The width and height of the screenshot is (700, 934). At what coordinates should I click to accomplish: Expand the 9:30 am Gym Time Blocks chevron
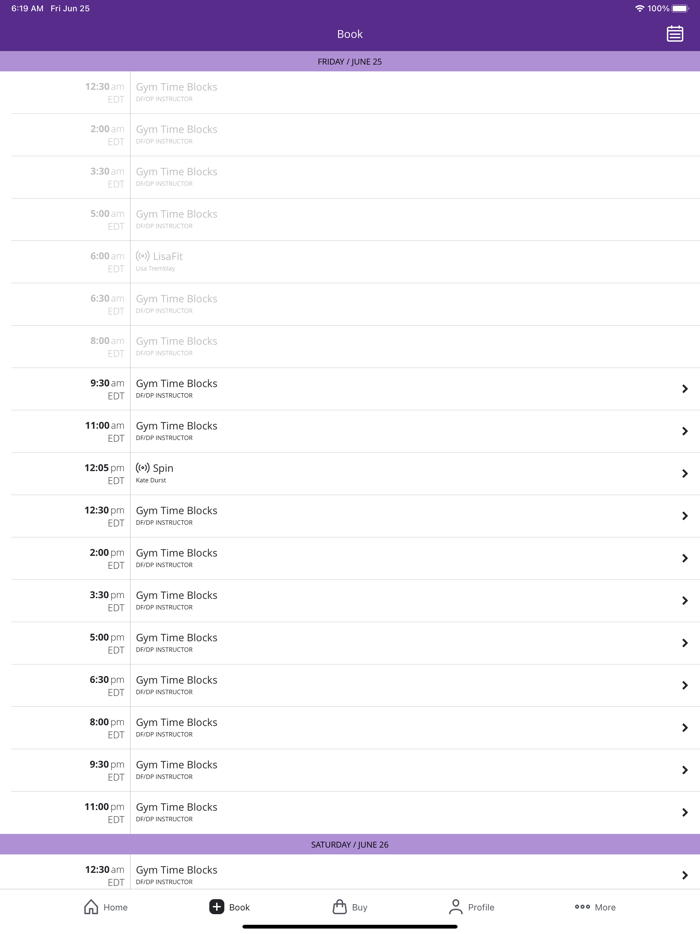(685, 389)
